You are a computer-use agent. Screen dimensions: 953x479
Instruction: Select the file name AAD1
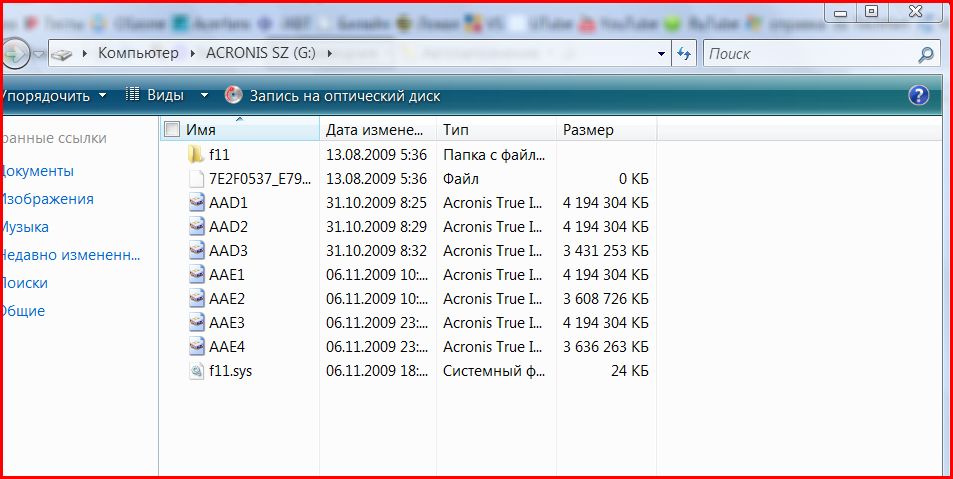click(228, 202)
